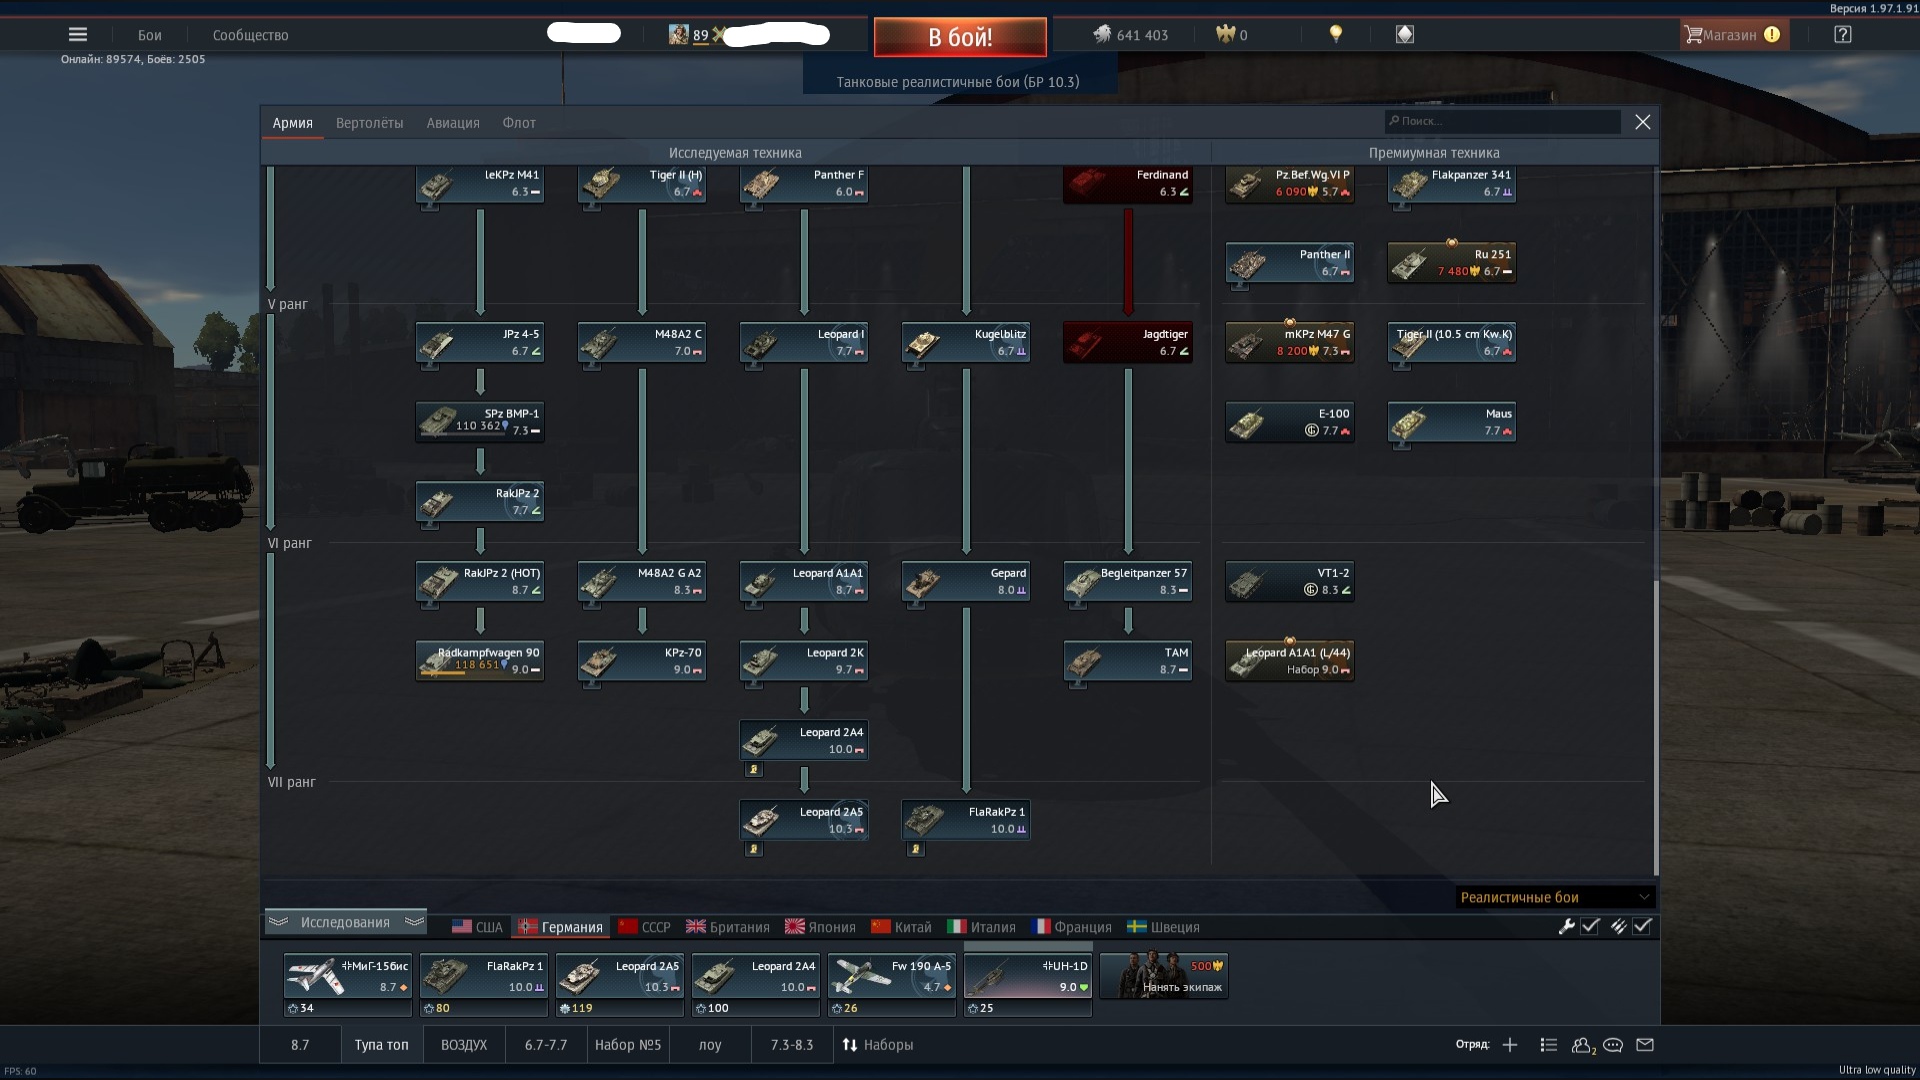The height and width of the screenshot is (1080, 1920).
Task: Select the Begleitpanzer 57 card
Action: (x=1128, y=582)
